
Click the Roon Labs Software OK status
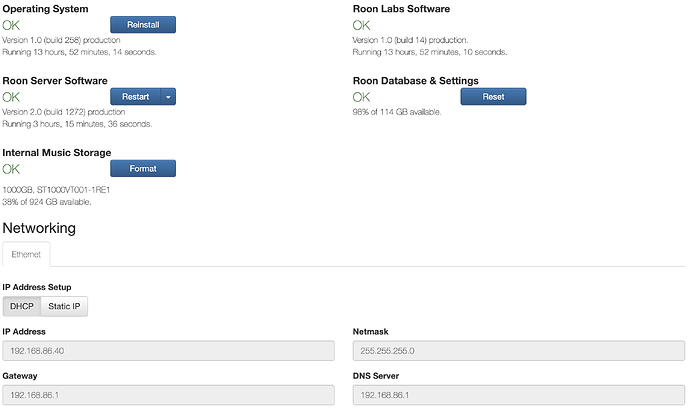tap(362, 24)
